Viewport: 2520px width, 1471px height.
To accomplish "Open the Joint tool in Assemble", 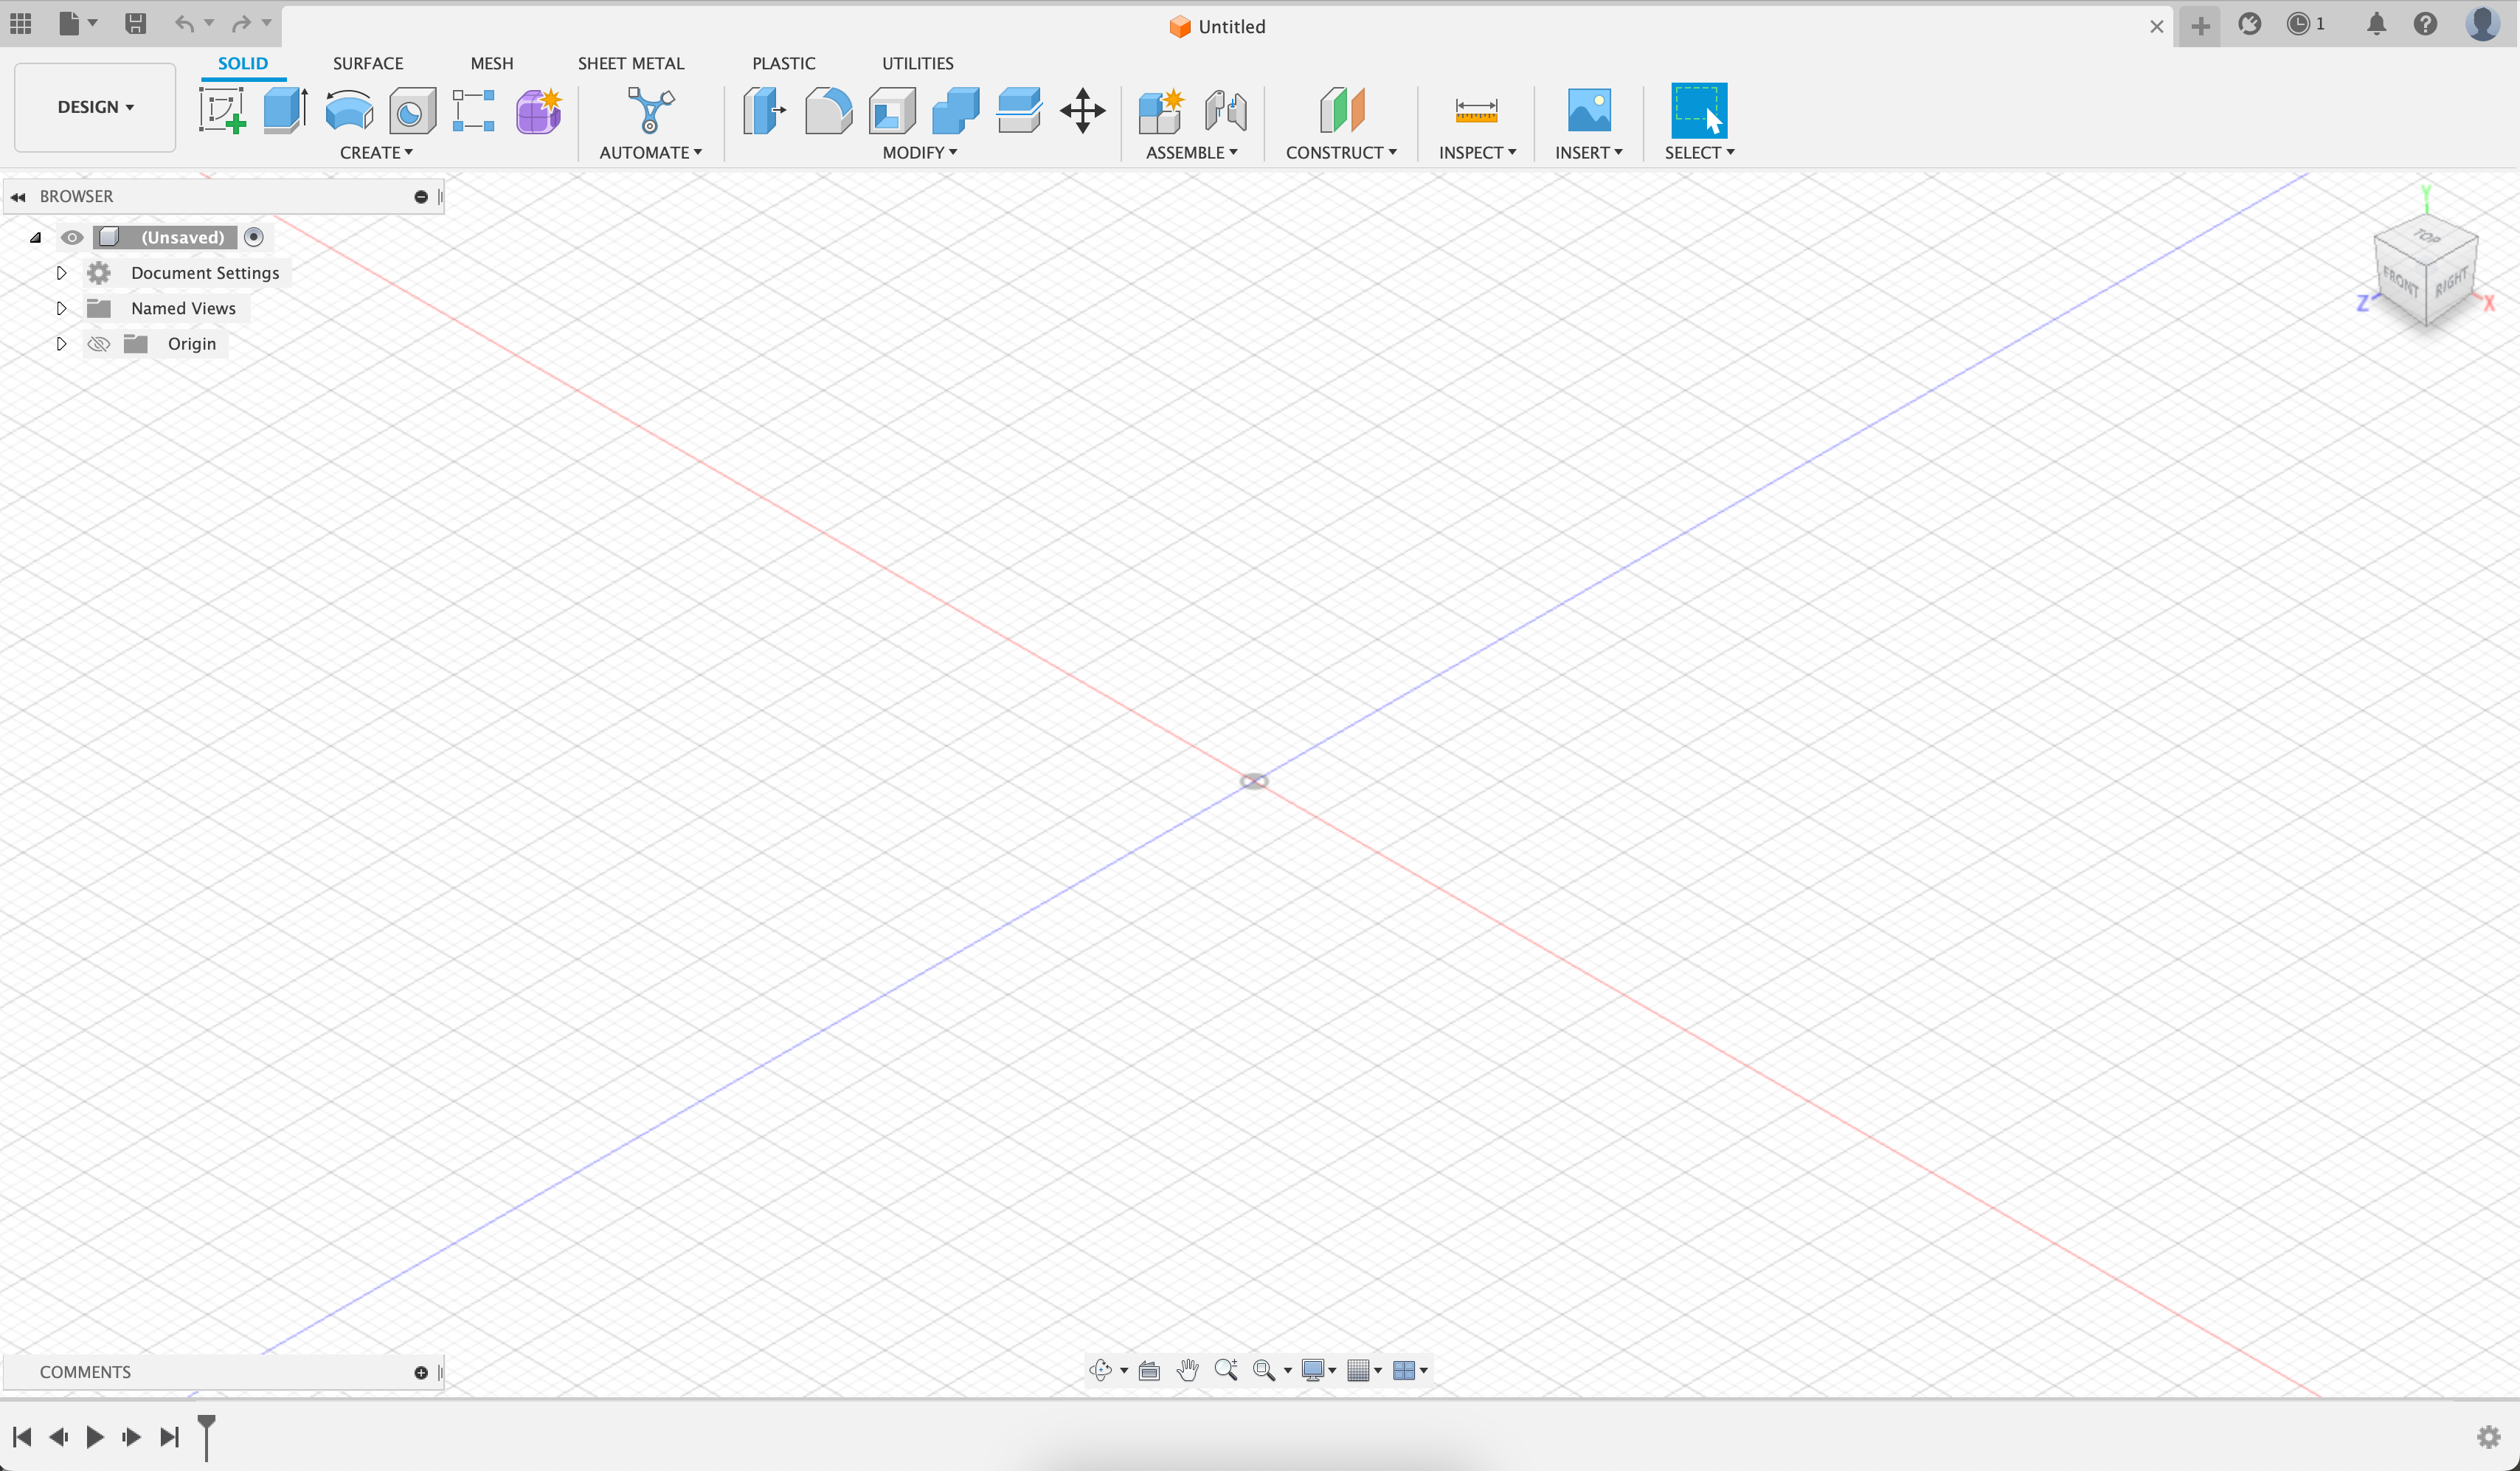I will pos(1225,110).
